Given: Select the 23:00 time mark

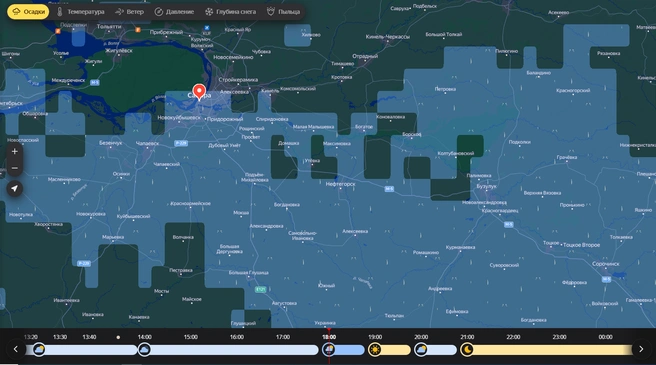Looking at the screenshot, I should pos(559,337).
